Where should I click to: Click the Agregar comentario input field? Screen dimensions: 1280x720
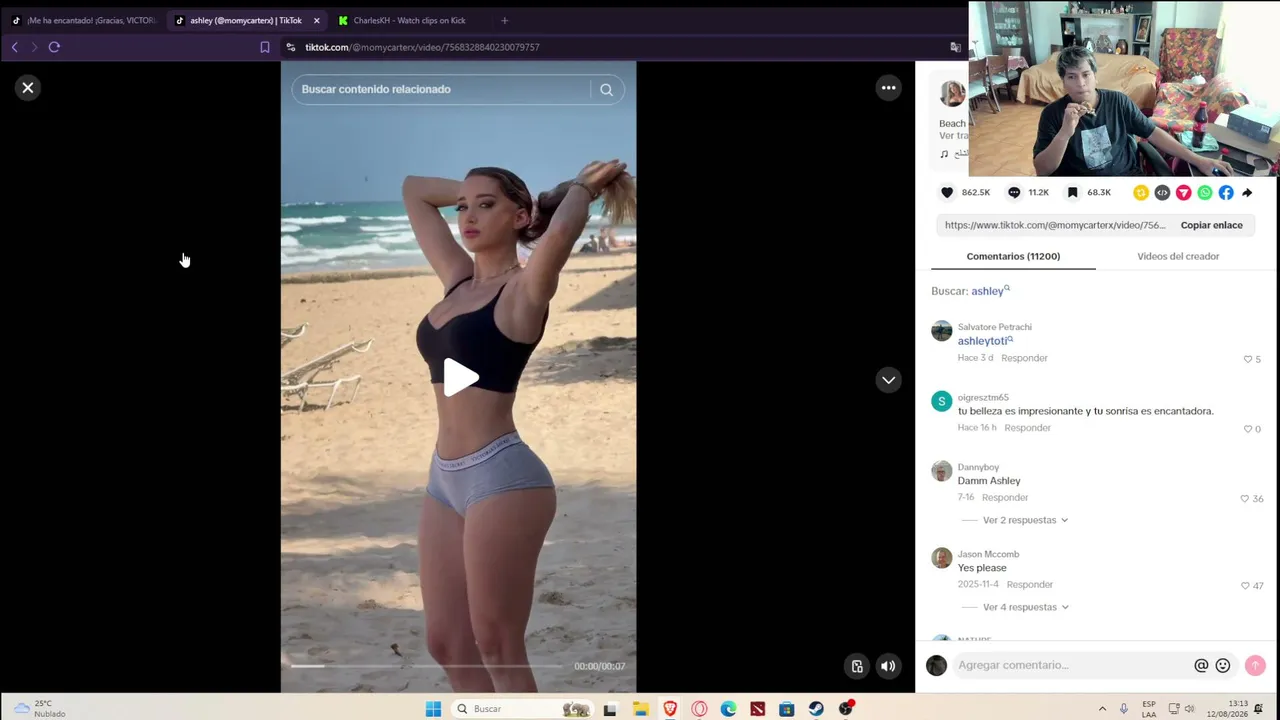coord(1070,665)
